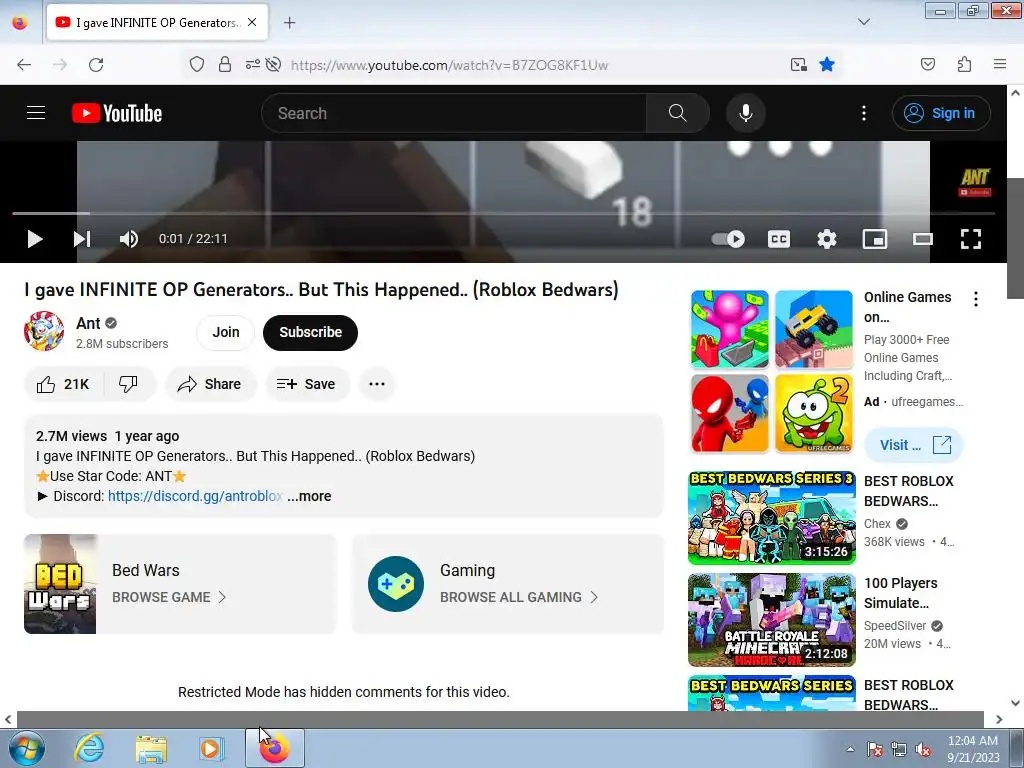Open the Discord invite link
The image size is (1024, 768).
[195, 496]
